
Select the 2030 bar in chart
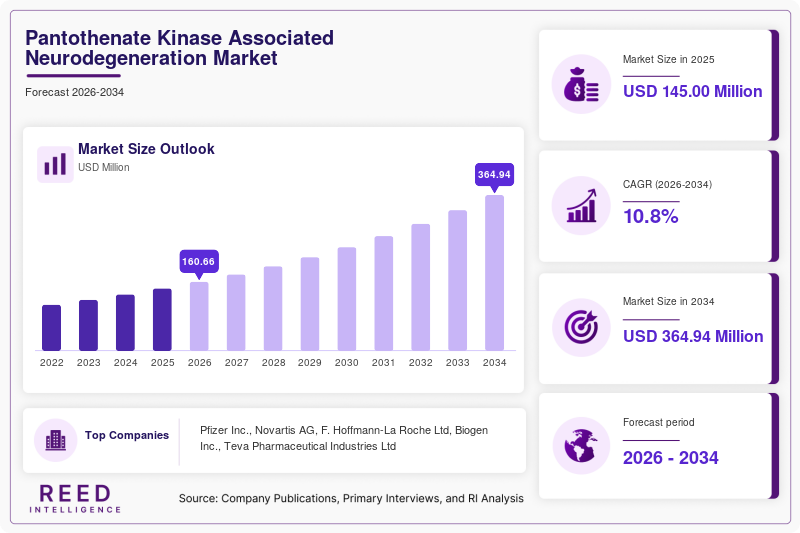(347, 299)
